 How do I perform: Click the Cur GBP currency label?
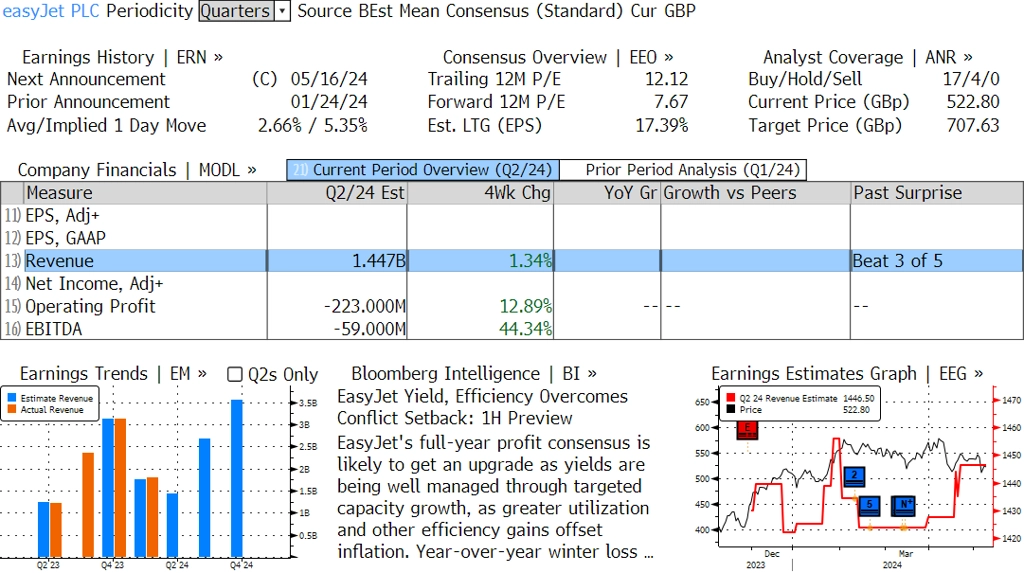[663, 11]
